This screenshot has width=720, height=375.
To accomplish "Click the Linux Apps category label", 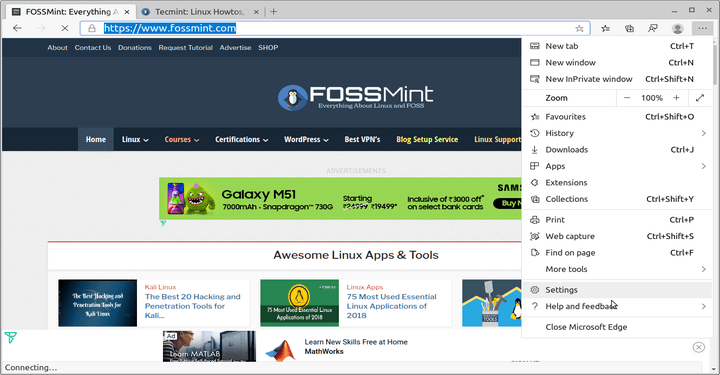I will (365, 287).
